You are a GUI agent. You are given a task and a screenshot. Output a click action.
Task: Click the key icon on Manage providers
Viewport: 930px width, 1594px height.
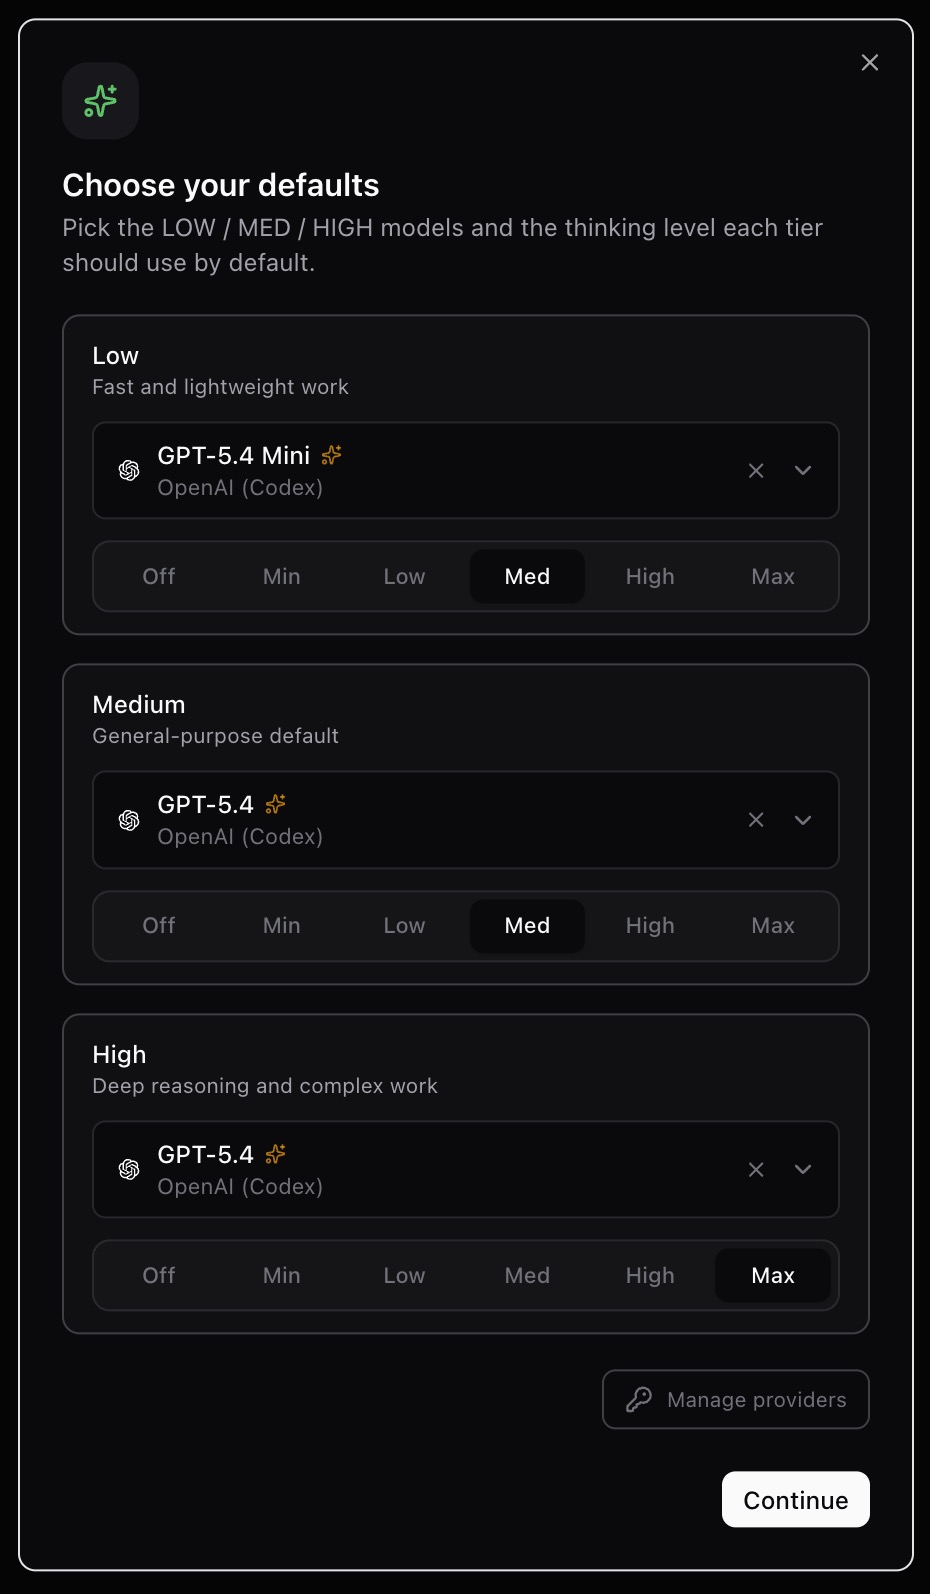[640, 1399]
